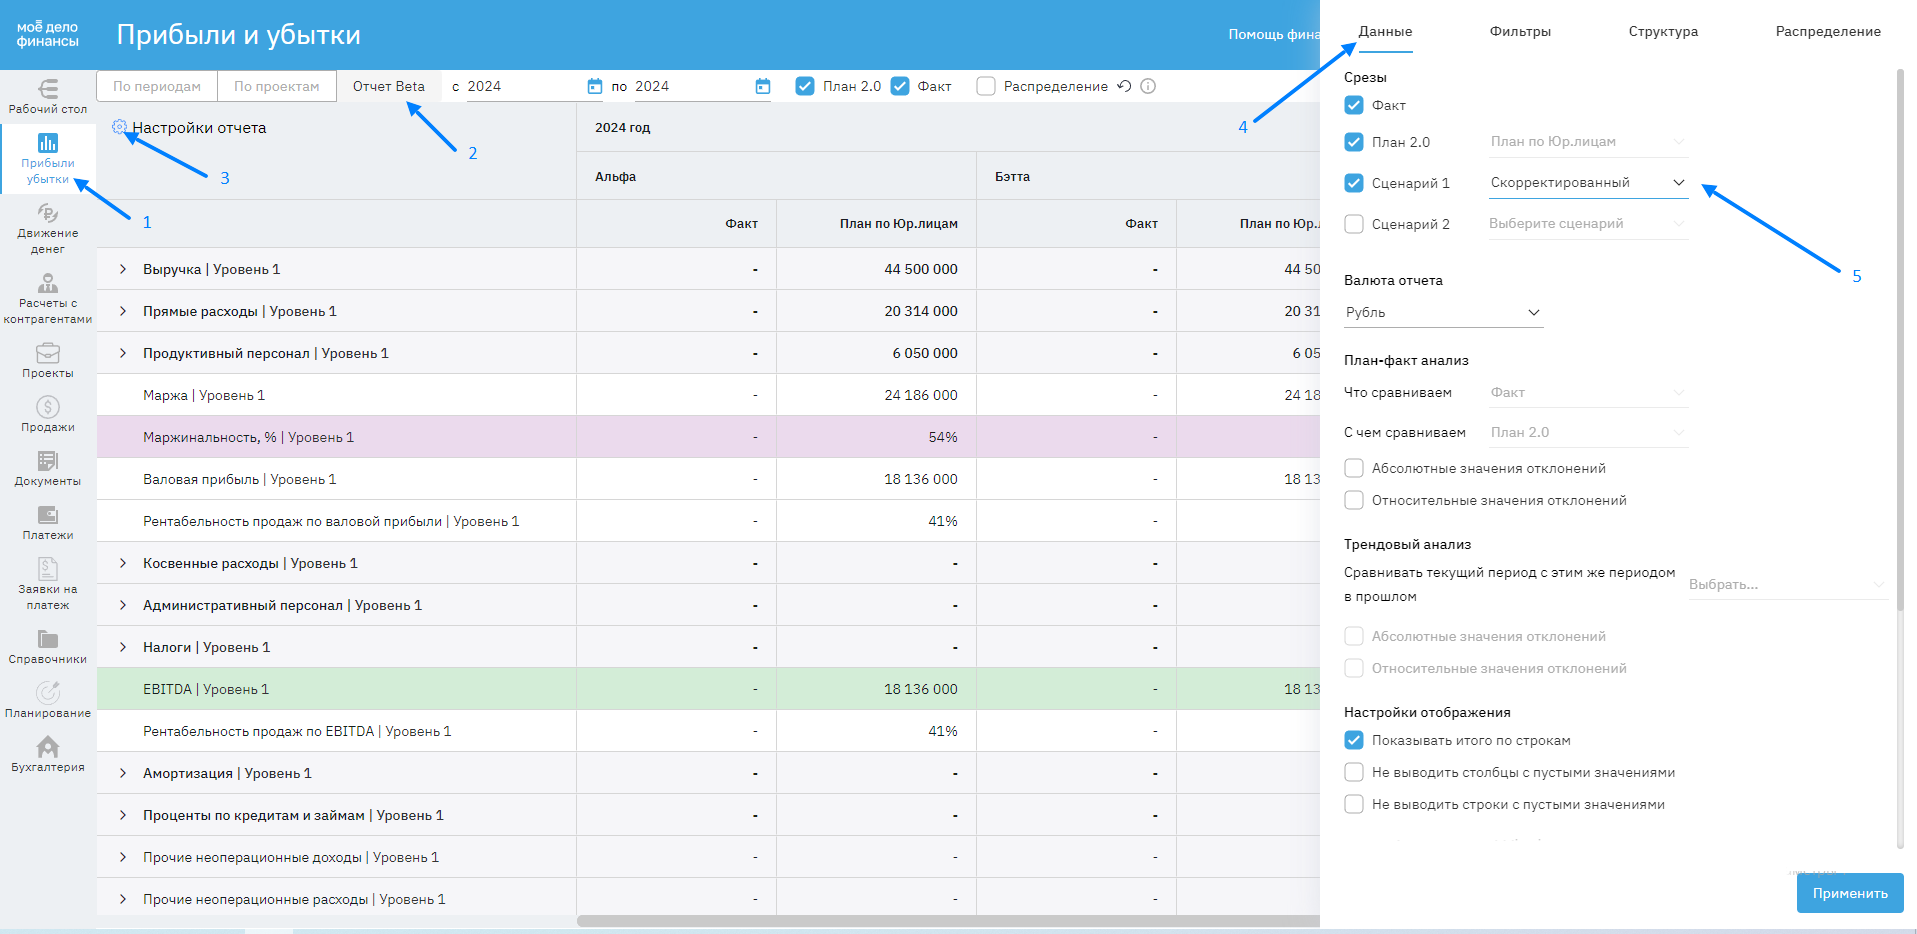
Task: Switch to the Фильтры tab
Action: click(1519, 32)
